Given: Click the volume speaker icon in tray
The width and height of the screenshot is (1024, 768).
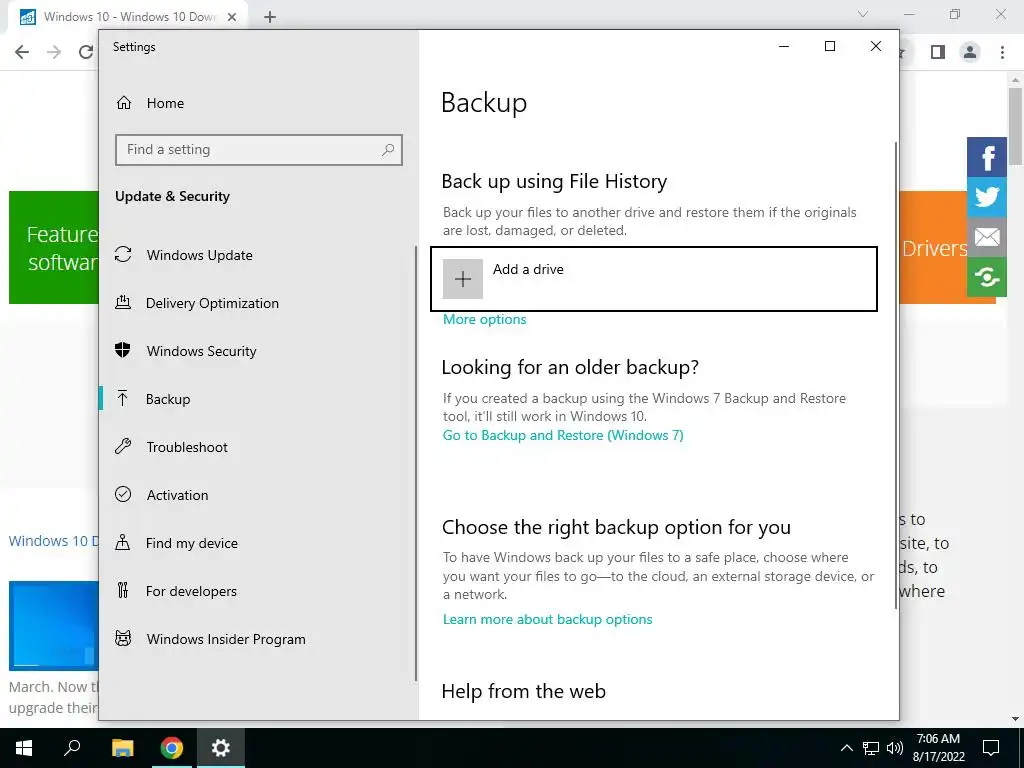Looking at the screenshot, I should (x=895, y=748).
